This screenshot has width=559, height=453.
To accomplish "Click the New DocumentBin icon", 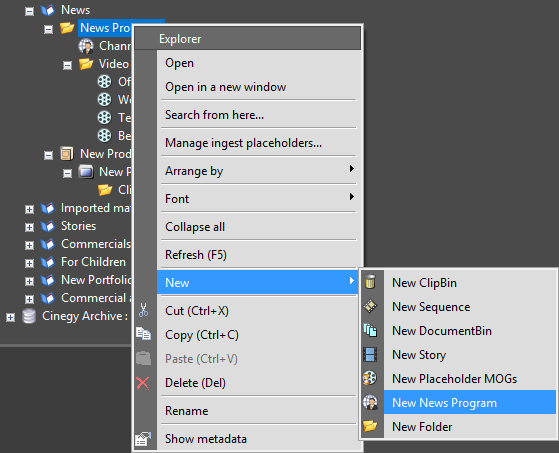I will pyautogui.click(x=370, y=330).
